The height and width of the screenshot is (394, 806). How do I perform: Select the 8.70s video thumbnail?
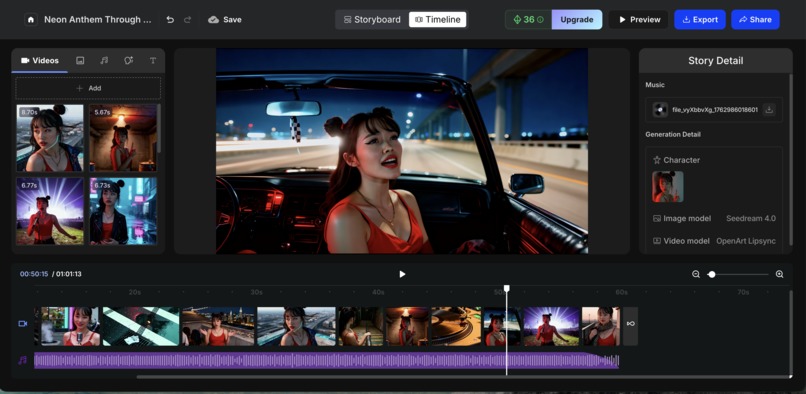pos(50,138)
